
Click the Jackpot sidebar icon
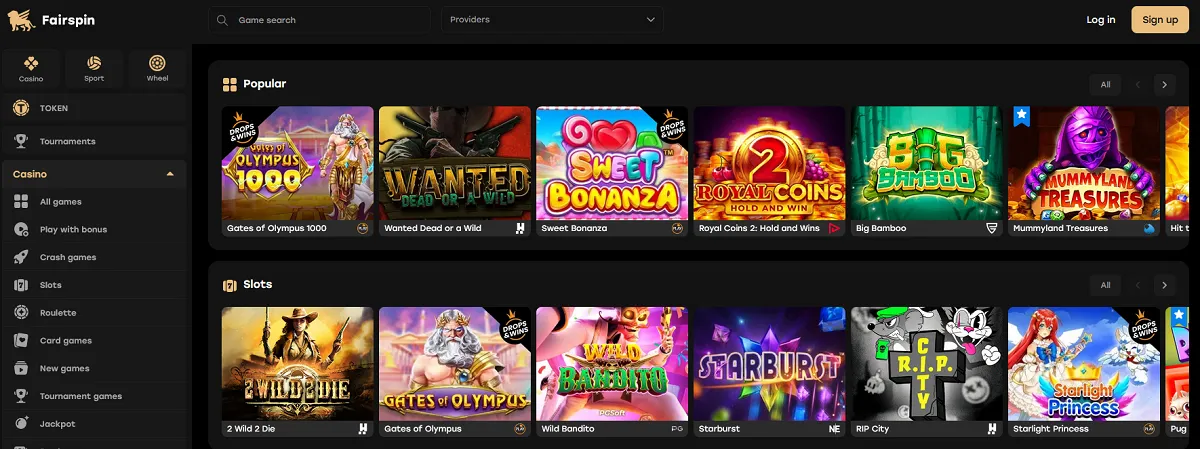click(x=20, y=424)
